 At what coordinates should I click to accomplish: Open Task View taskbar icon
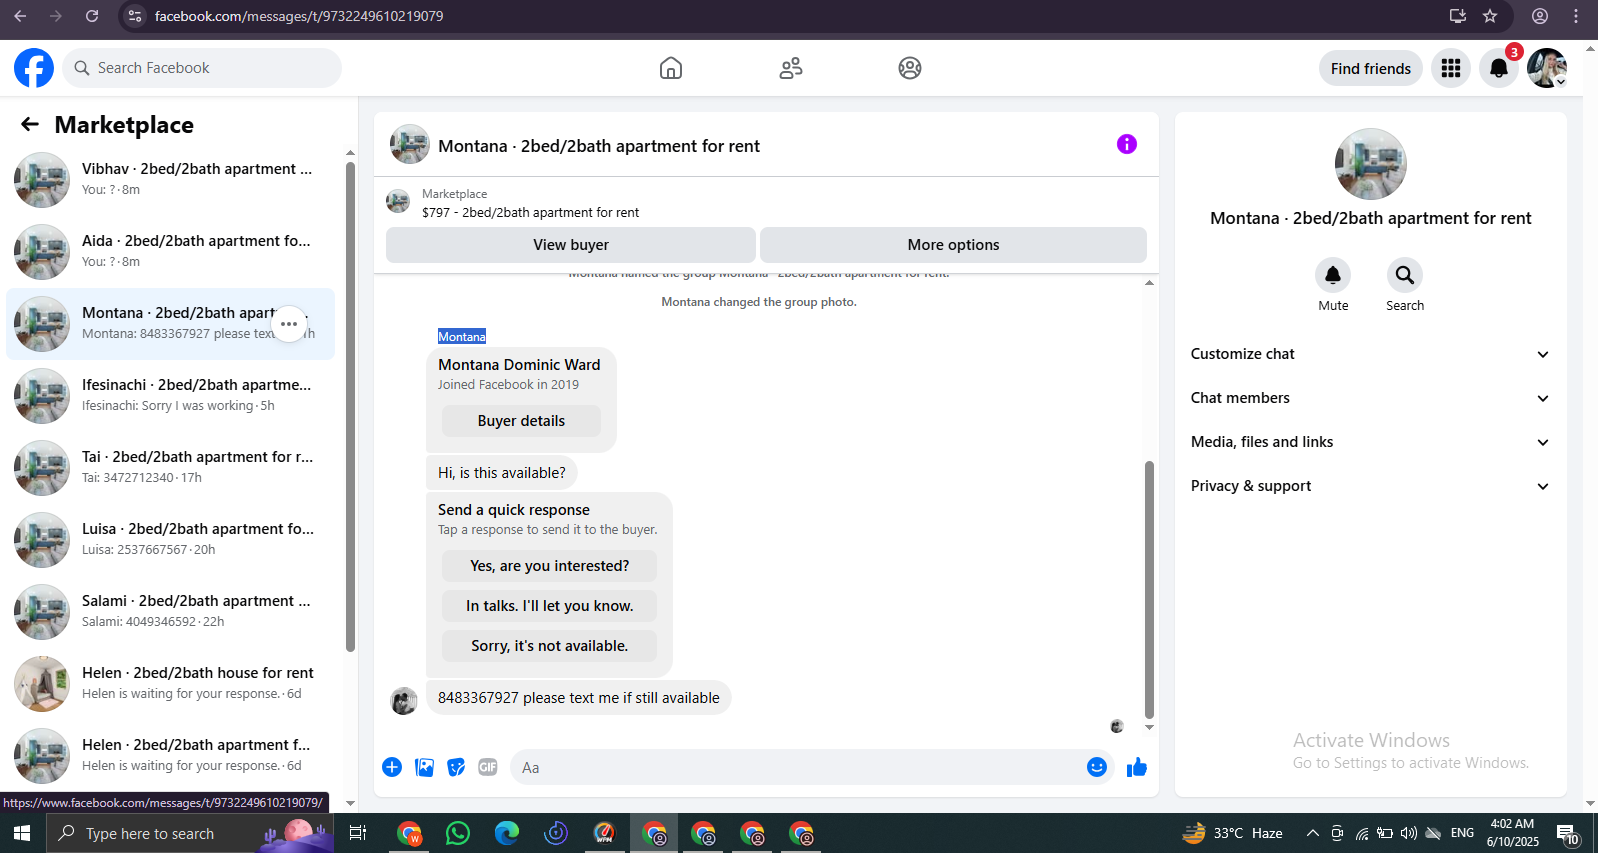358,833
